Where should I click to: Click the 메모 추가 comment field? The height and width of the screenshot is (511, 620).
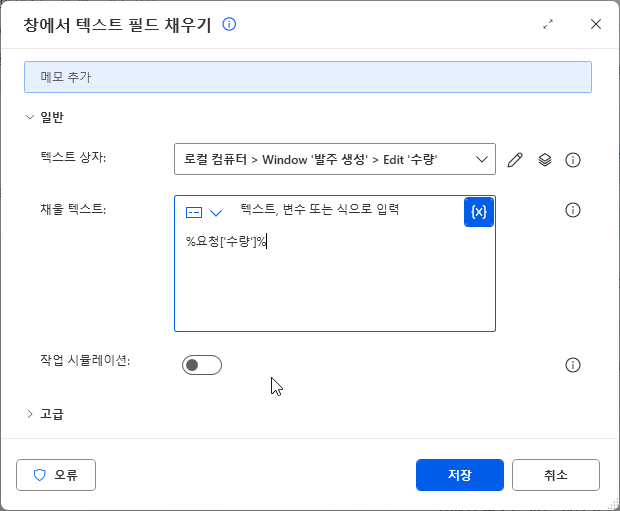coord(308,77)
